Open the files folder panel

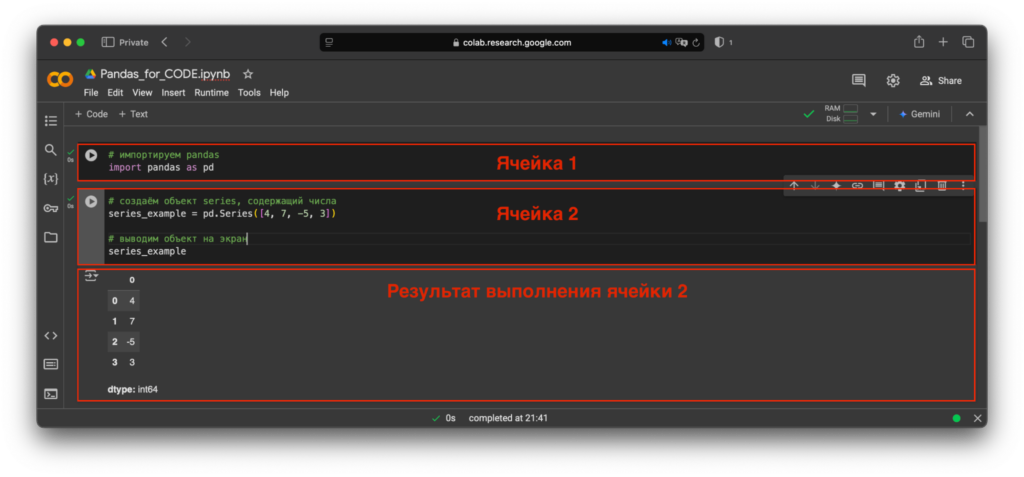[50, 237]
